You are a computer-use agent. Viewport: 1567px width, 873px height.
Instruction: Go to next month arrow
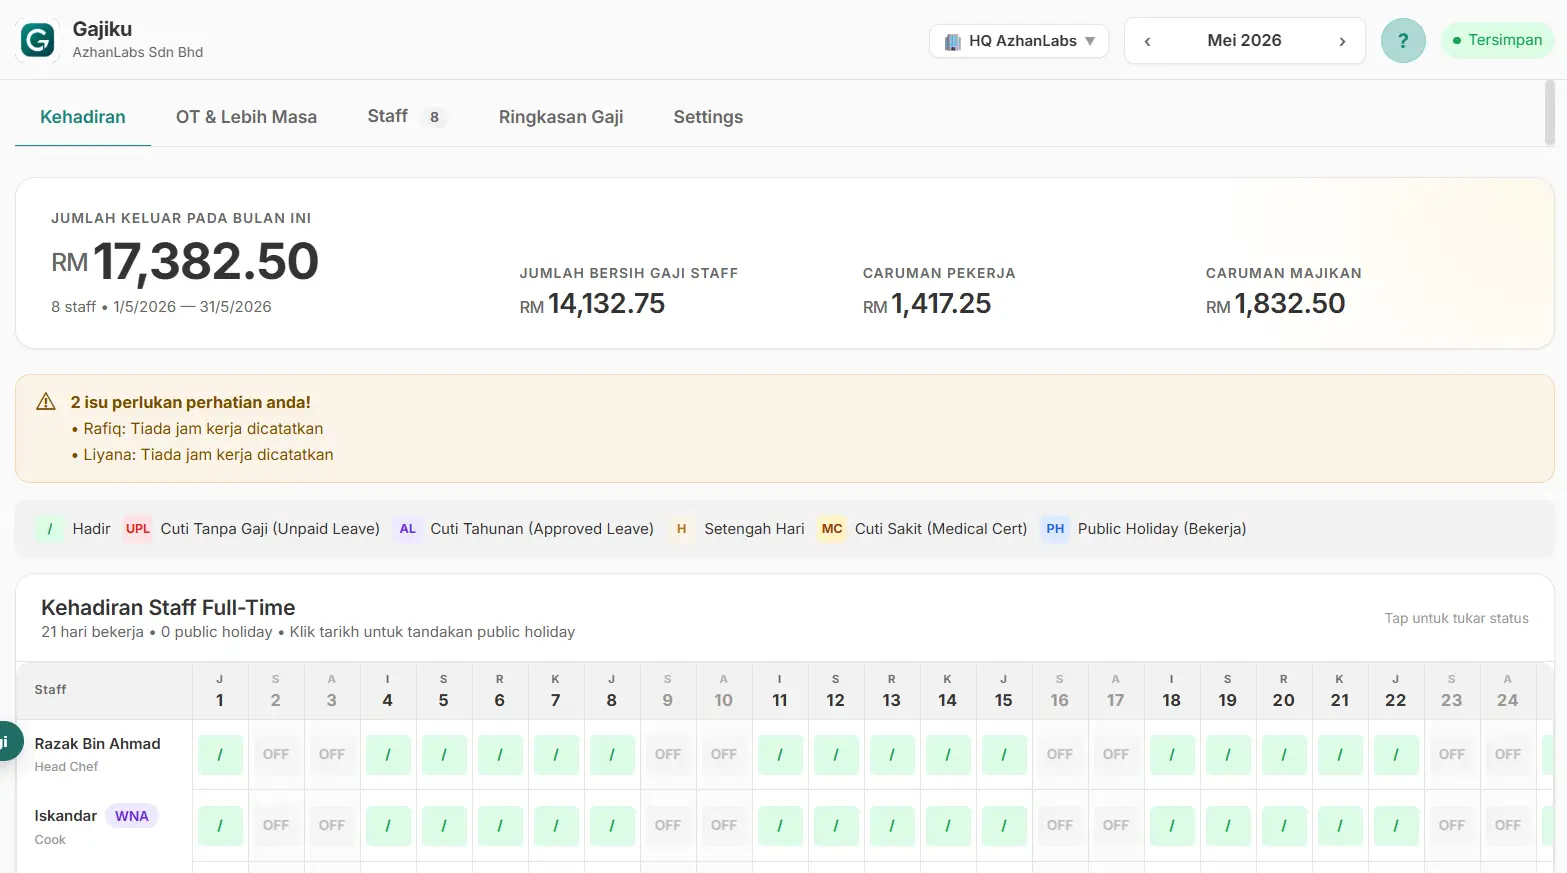(x=1342, y=41)
